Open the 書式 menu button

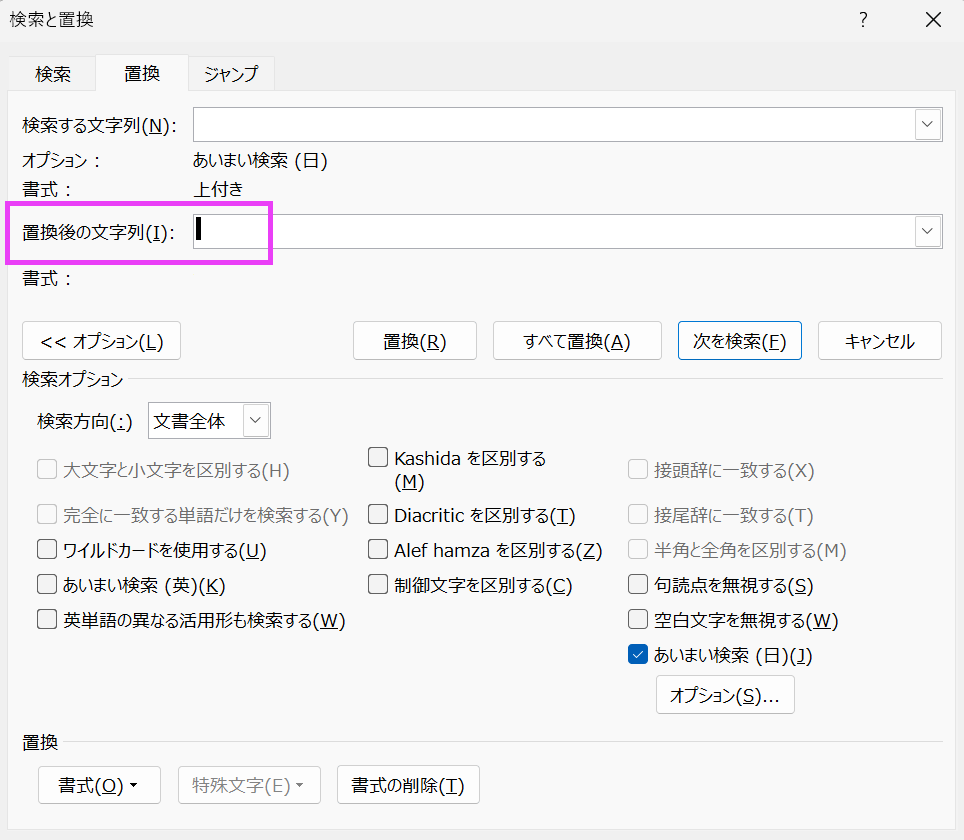[99, 786]
